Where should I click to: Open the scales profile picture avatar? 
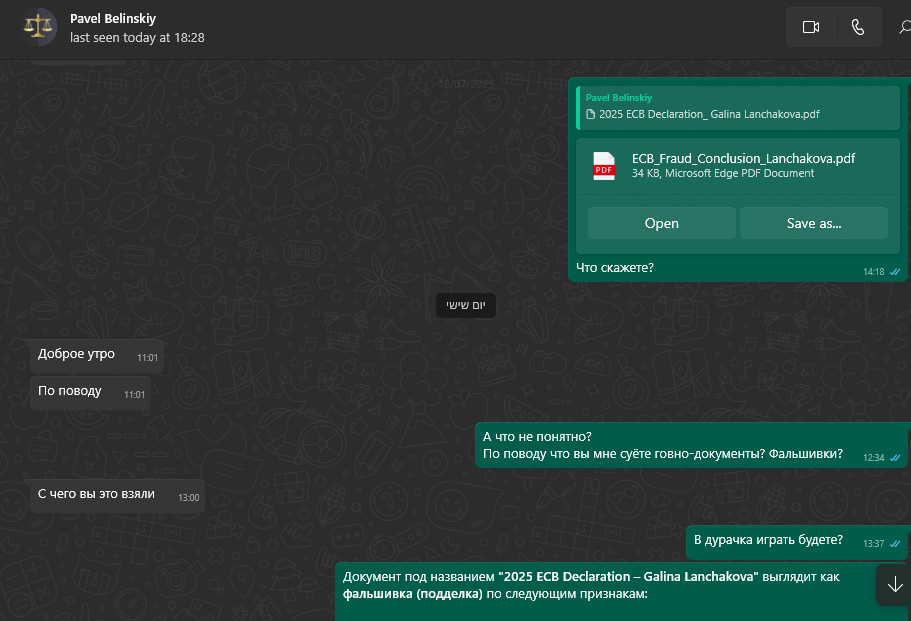pyautogui.click(x=40, y=27)
